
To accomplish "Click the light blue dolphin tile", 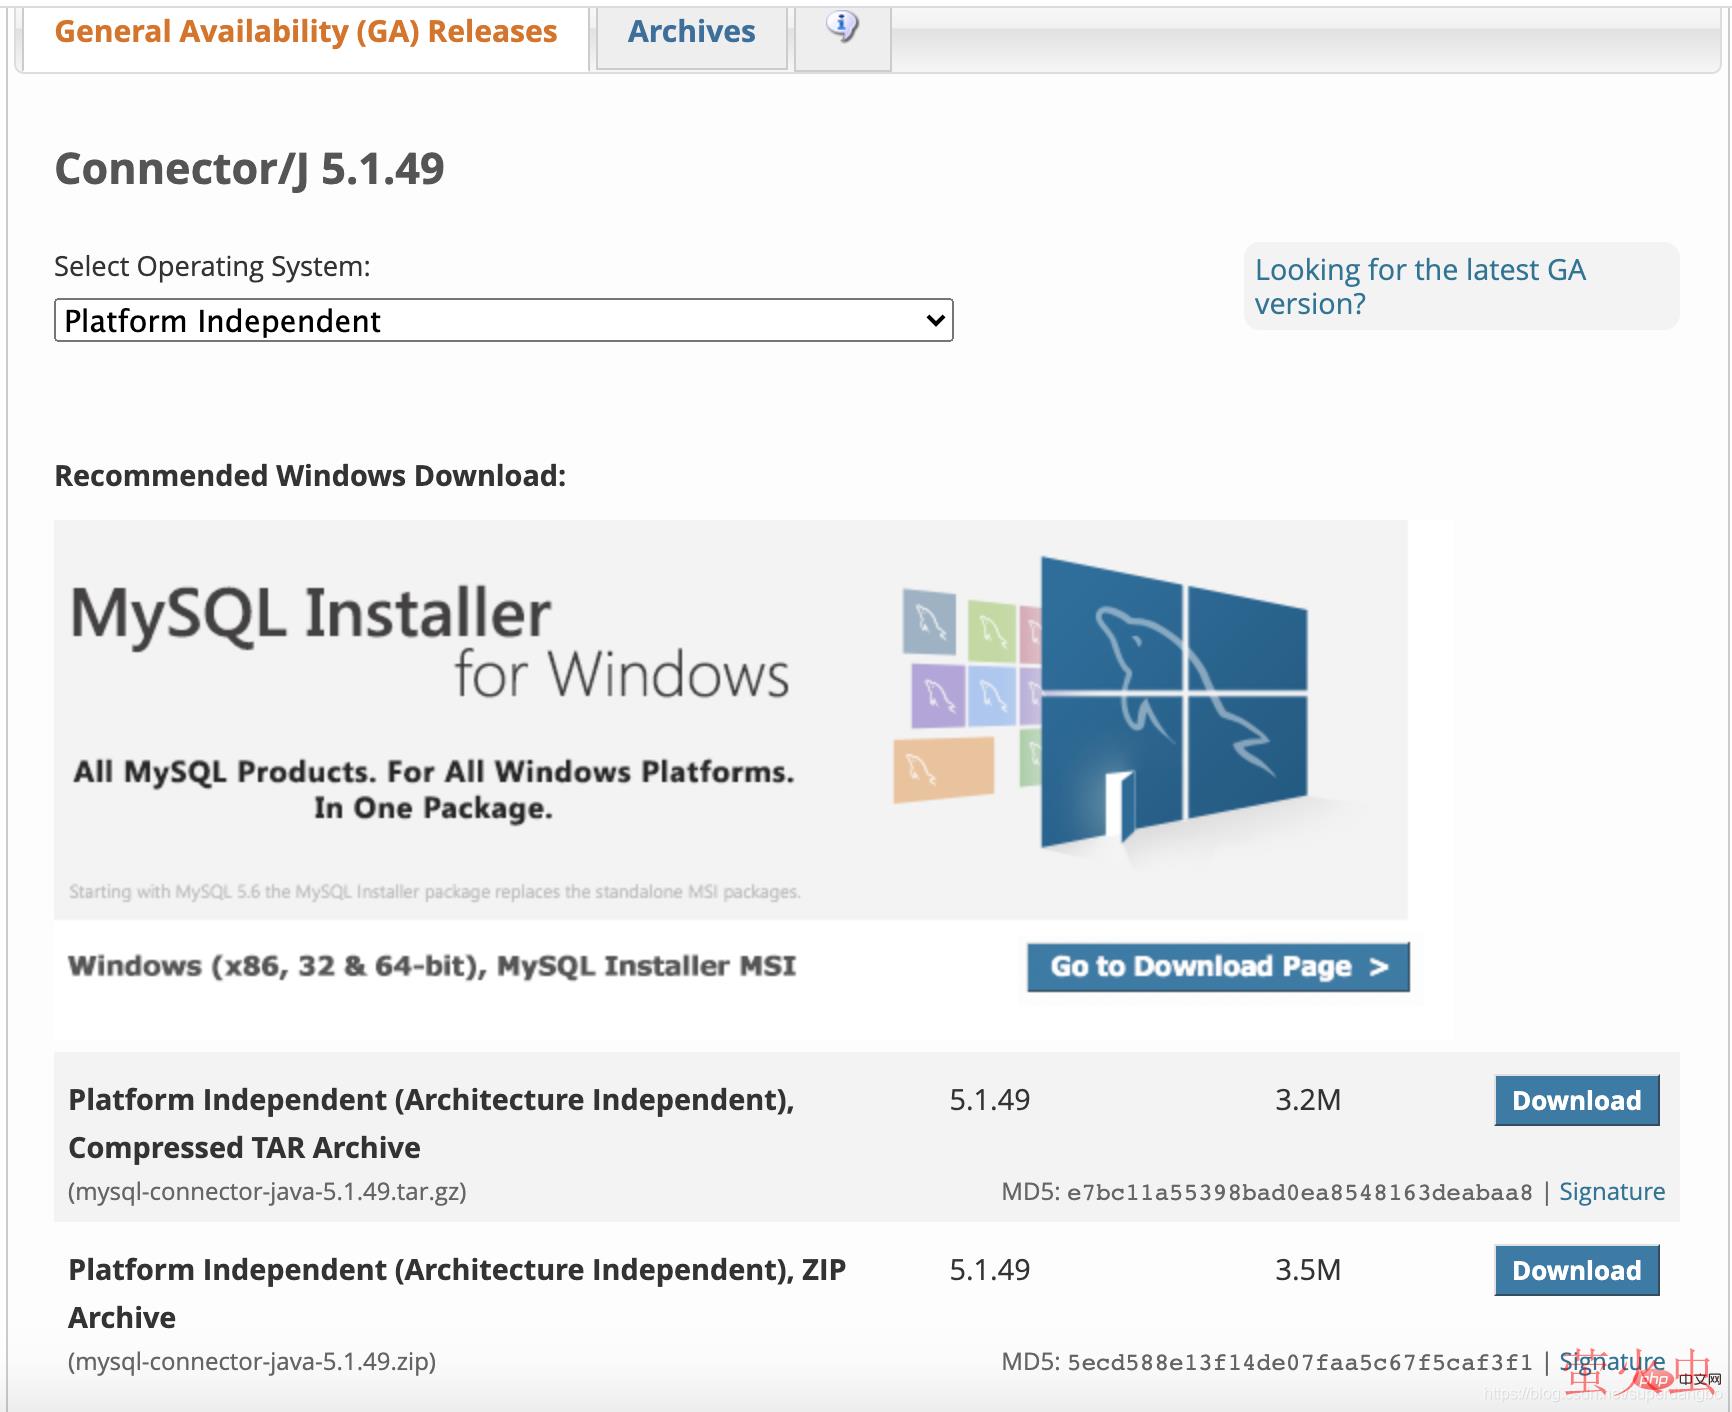I will [991, 695].
